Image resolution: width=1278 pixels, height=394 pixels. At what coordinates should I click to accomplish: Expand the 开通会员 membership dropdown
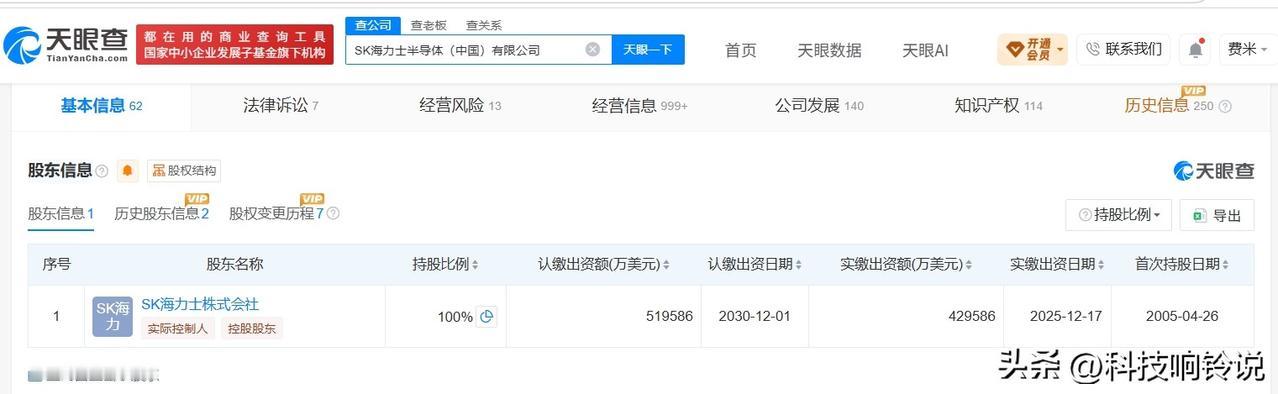pos(1033,49)
